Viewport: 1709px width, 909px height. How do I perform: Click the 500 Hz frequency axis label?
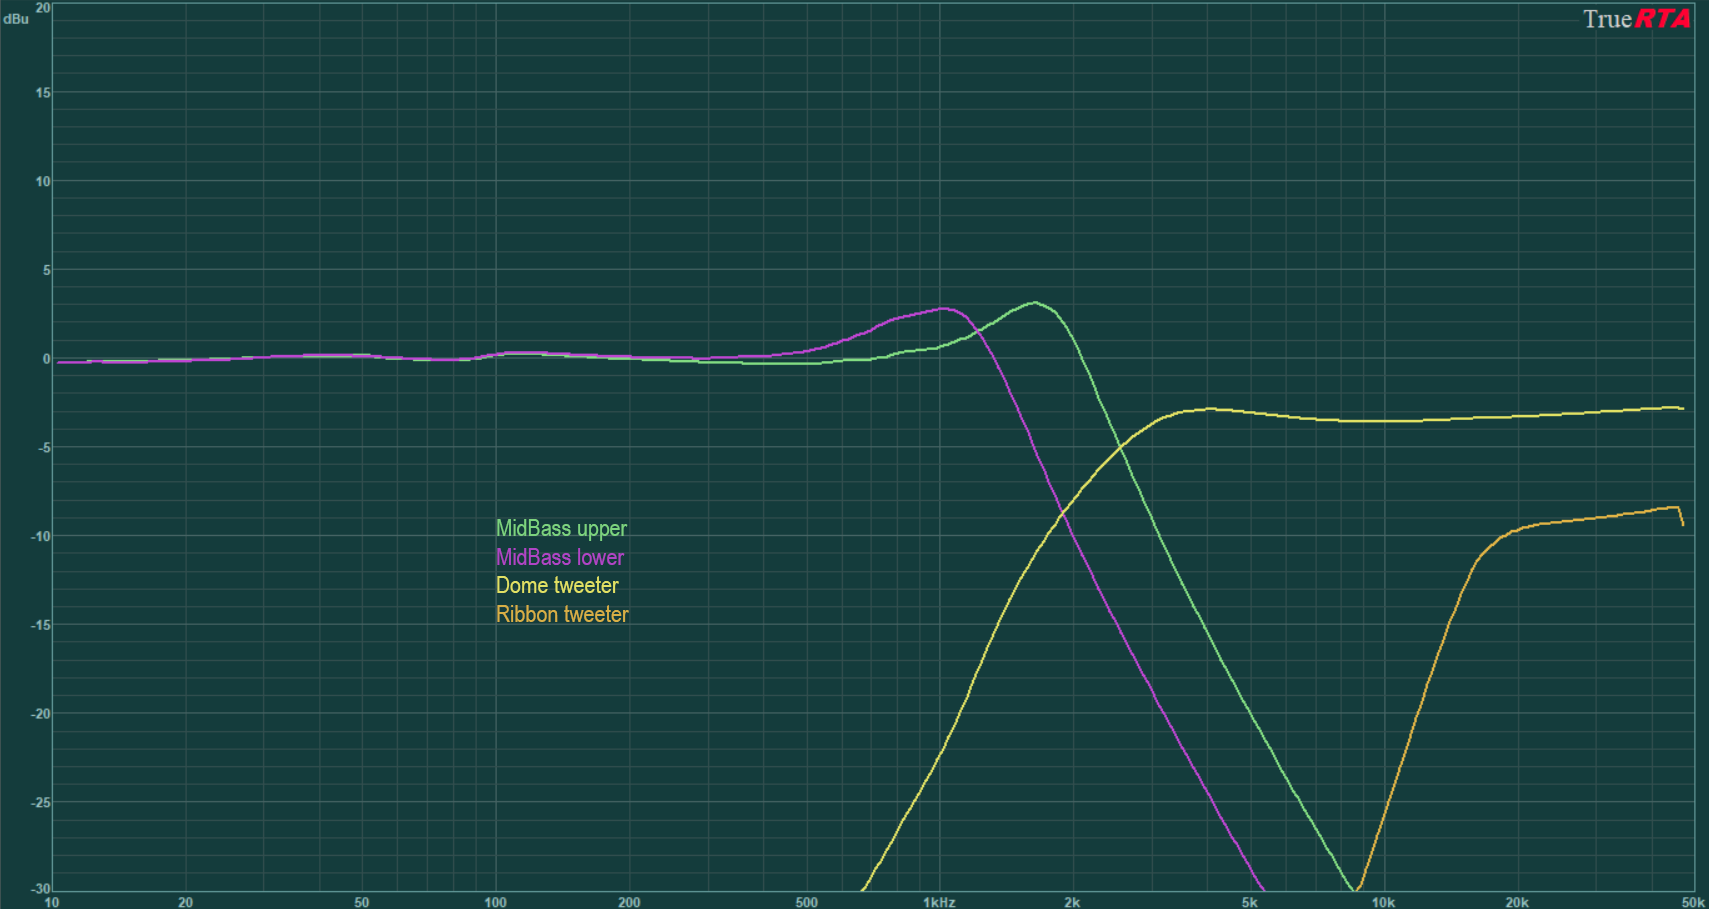click(x=806, y=902)
